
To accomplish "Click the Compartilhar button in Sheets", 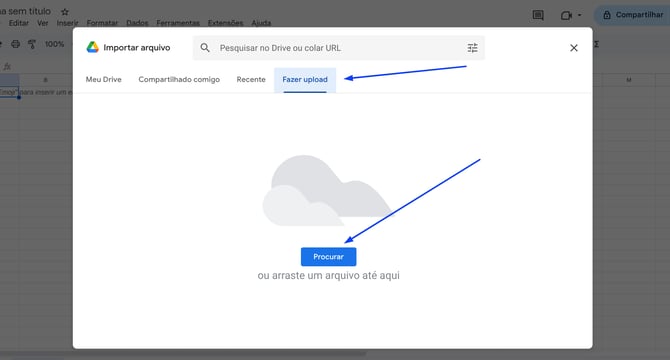I will click(633, 15).
